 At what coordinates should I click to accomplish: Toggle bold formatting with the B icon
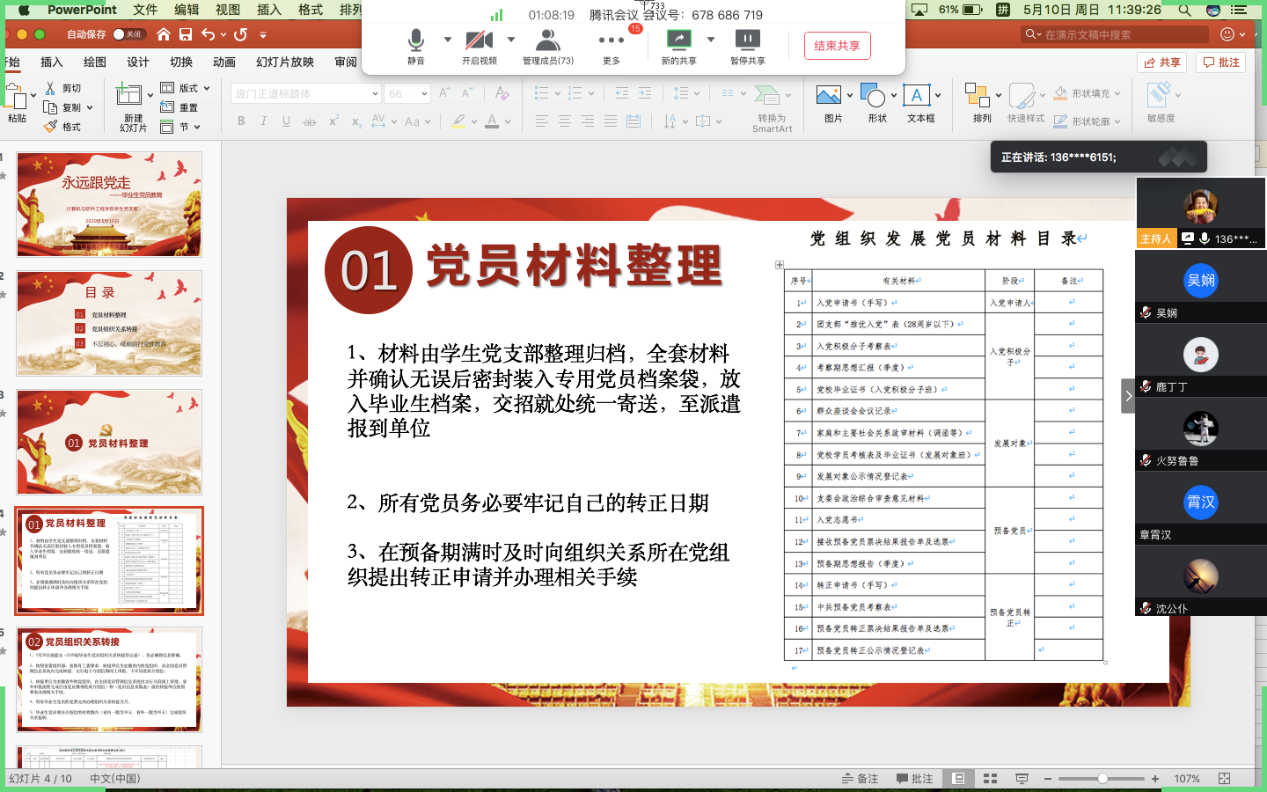click(x=240, y=119)
